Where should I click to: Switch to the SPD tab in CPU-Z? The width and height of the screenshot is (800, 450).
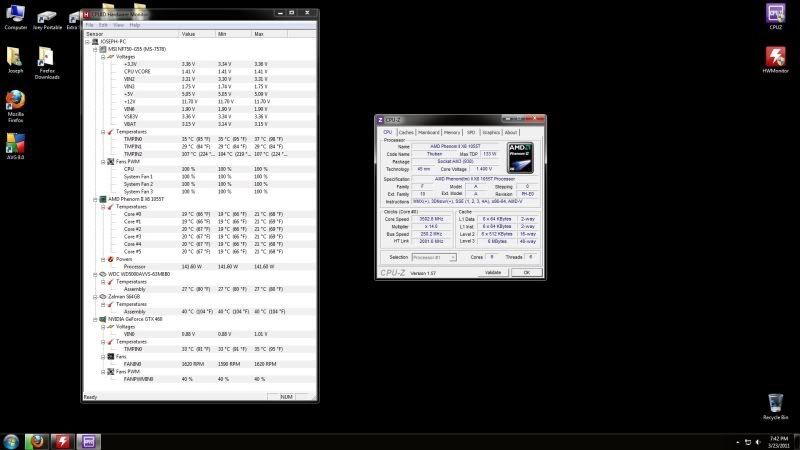tap(471, 132)
